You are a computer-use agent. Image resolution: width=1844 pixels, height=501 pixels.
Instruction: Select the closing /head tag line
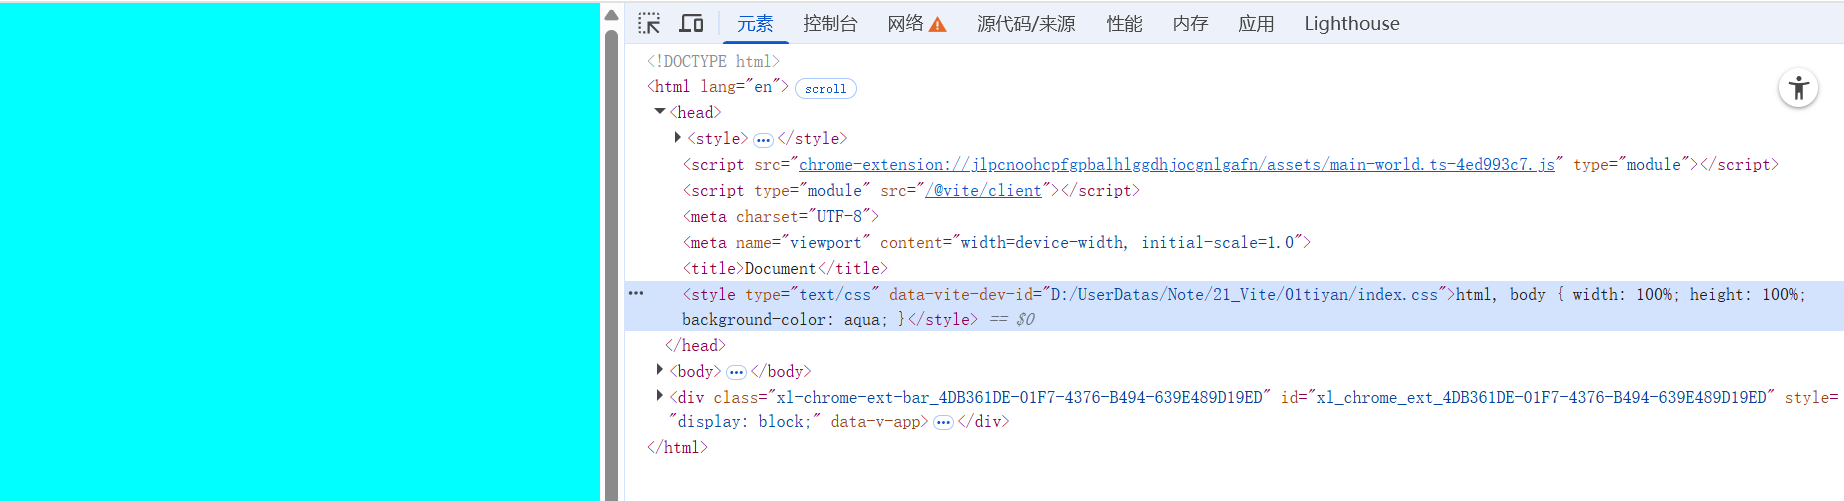(x=695, y=345)
